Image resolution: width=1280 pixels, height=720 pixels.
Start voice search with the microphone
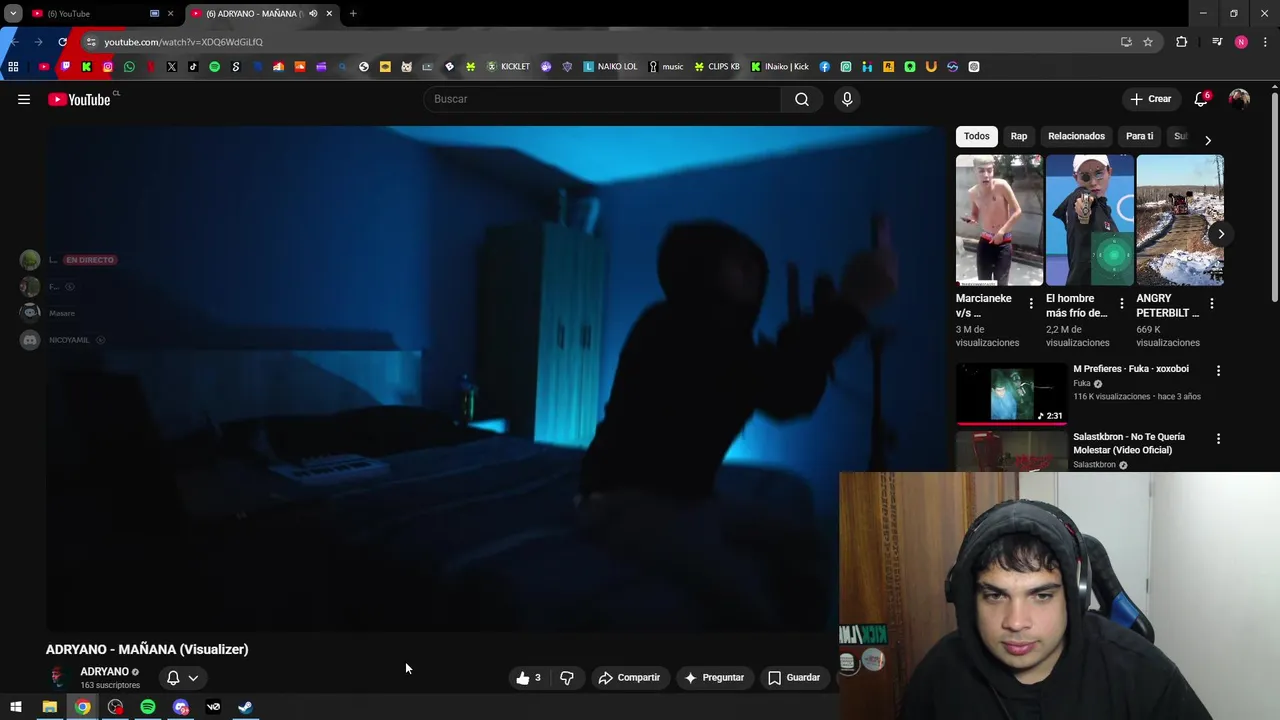847,99
